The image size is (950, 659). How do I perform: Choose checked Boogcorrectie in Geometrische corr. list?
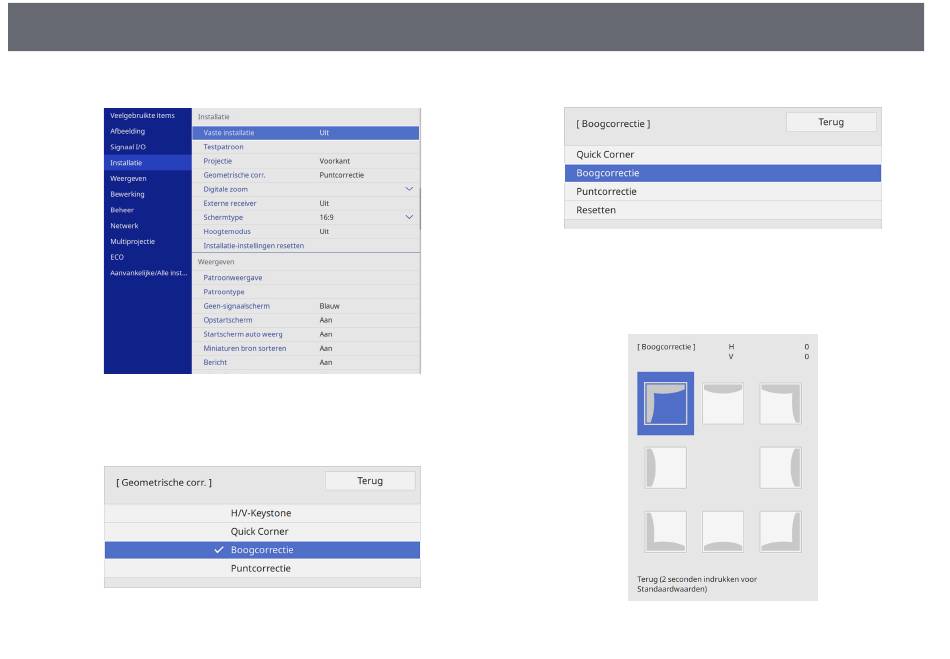[x=262, y=550]
